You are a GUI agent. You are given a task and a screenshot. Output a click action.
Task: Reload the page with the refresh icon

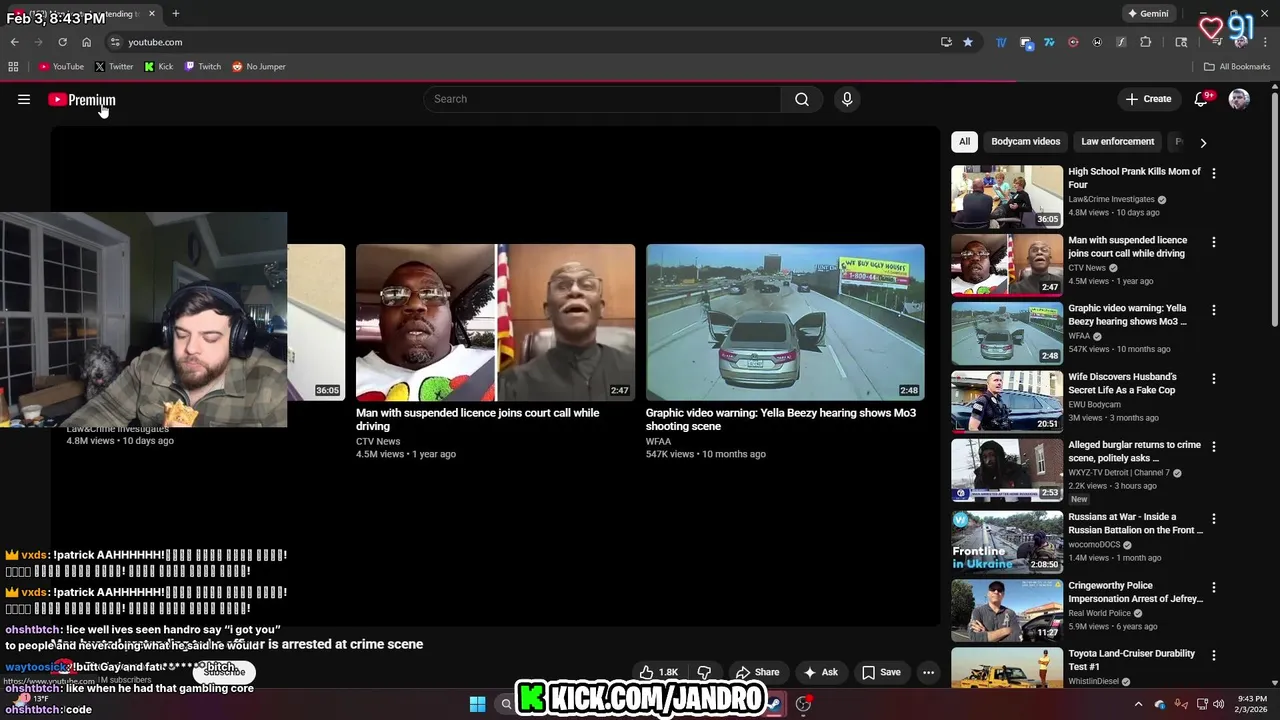[x=62, y=42]
